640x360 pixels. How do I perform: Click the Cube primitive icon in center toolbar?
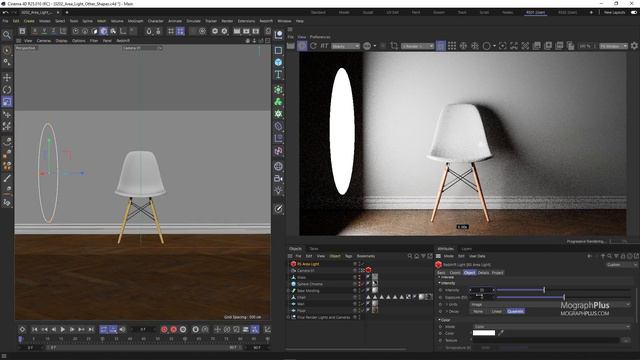coord(278,62)
